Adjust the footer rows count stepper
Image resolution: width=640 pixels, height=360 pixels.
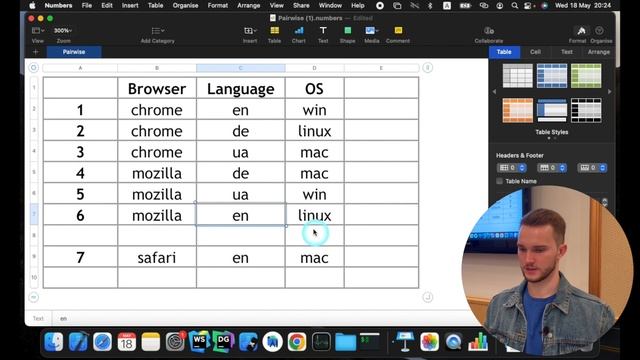click(603, 168)
